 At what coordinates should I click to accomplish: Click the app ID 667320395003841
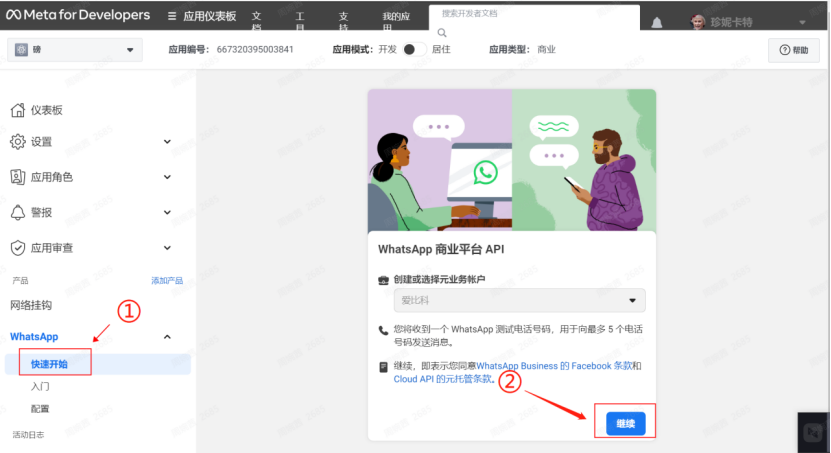click(x=255, y=49)
